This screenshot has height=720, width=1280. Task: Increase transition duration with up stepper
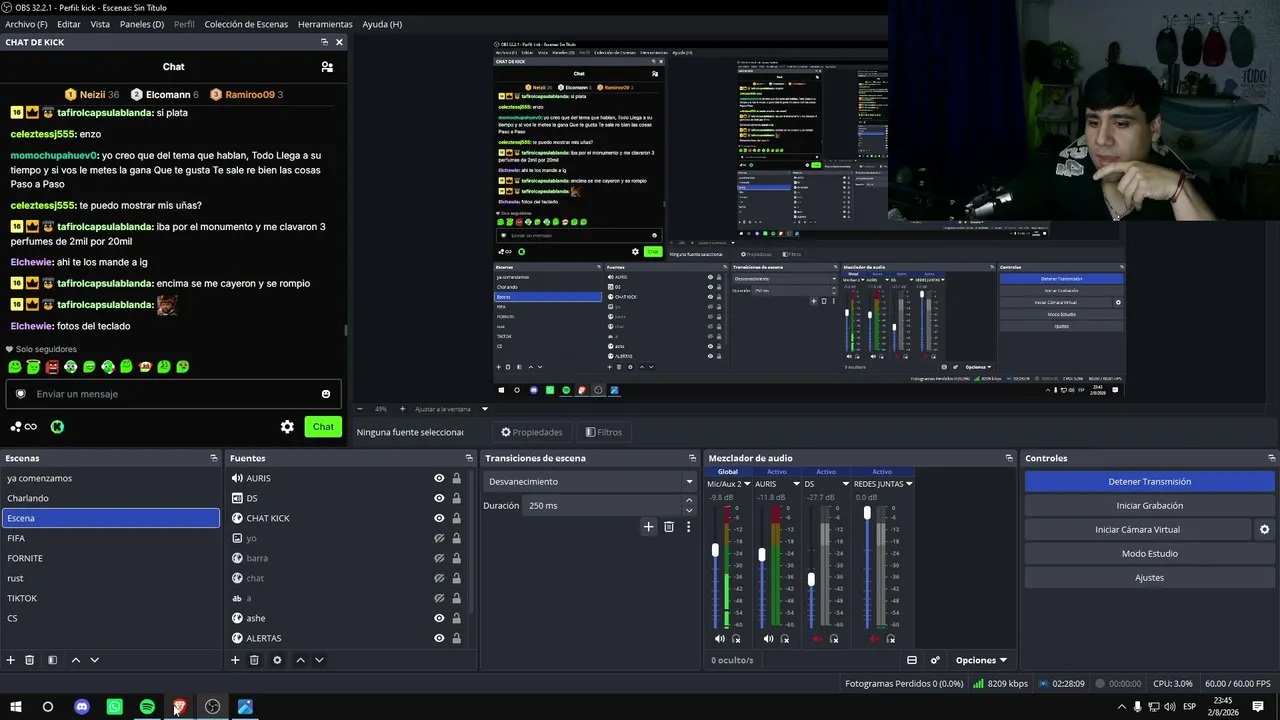(x=688, y=501)
